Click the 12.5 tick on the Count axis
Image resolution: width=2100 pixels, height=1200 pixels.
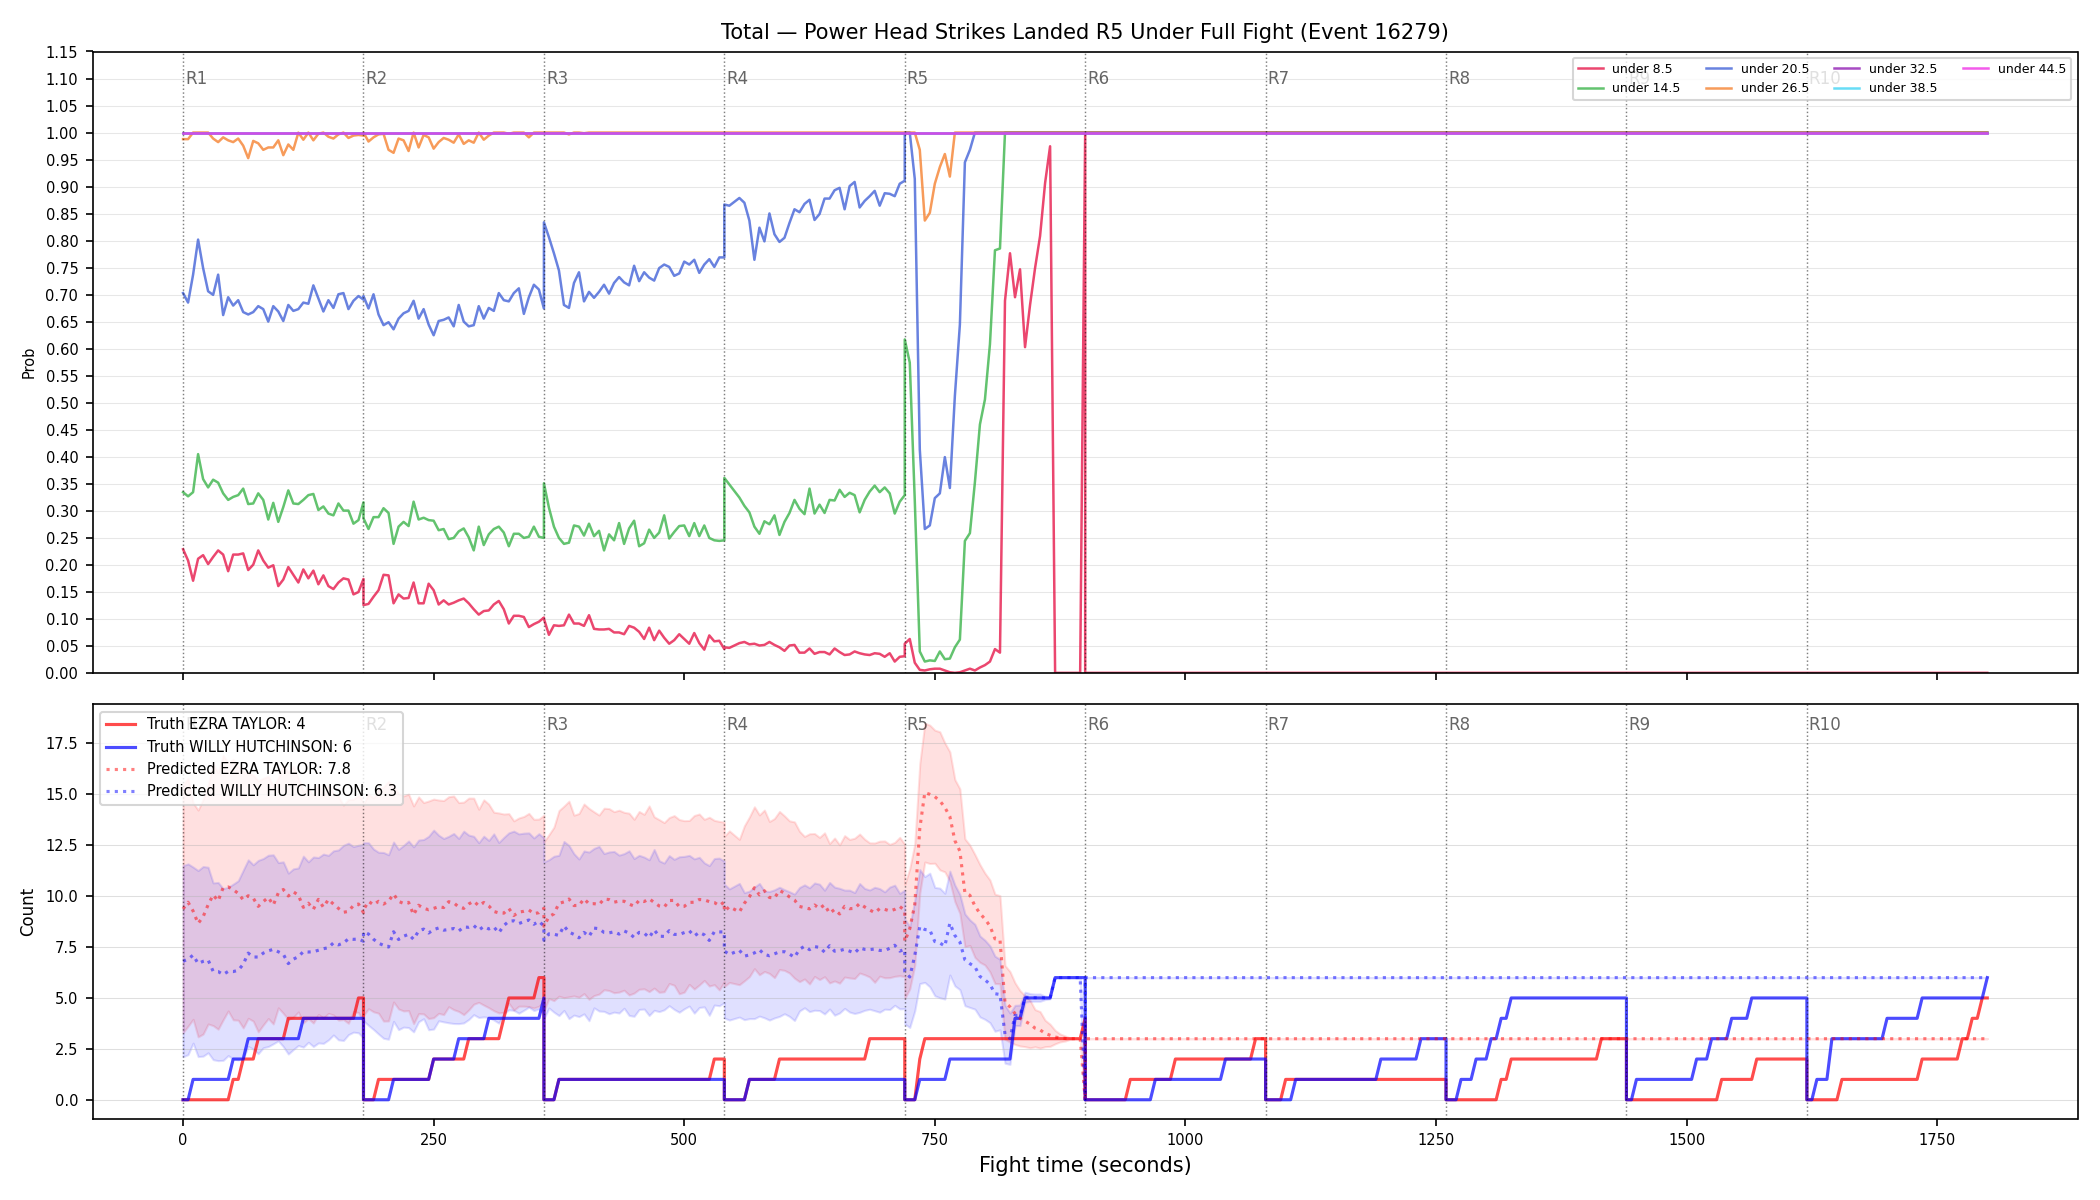(x=62, y=845)
